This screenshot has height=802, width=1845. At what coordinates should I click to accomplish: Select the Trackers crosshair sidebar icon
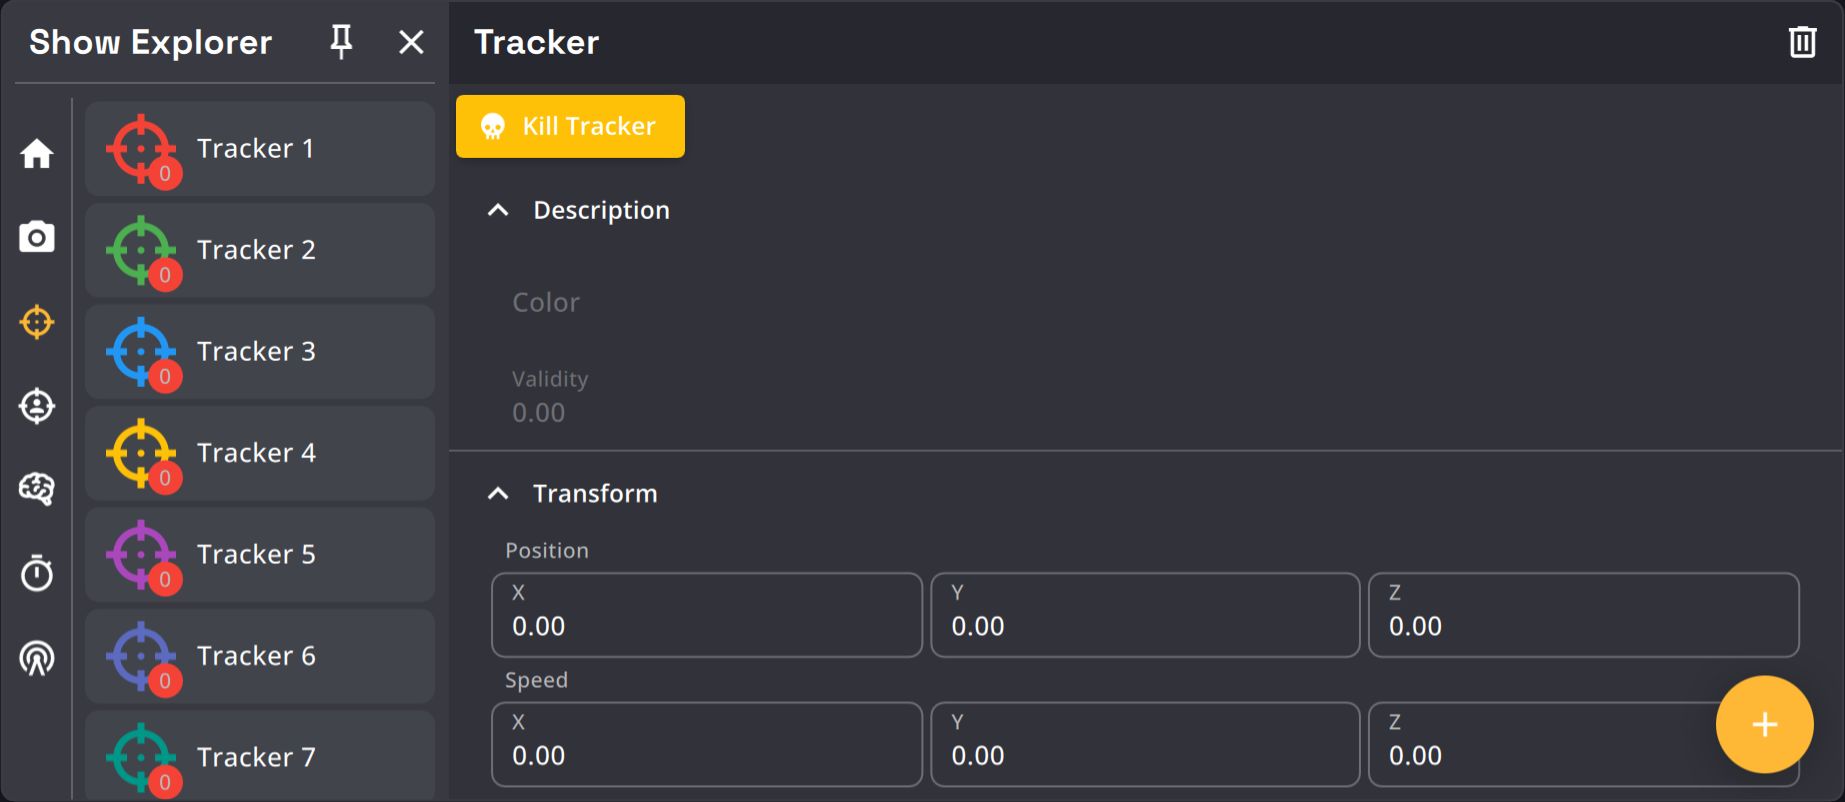pyautogui.click(x=37, y=322)
